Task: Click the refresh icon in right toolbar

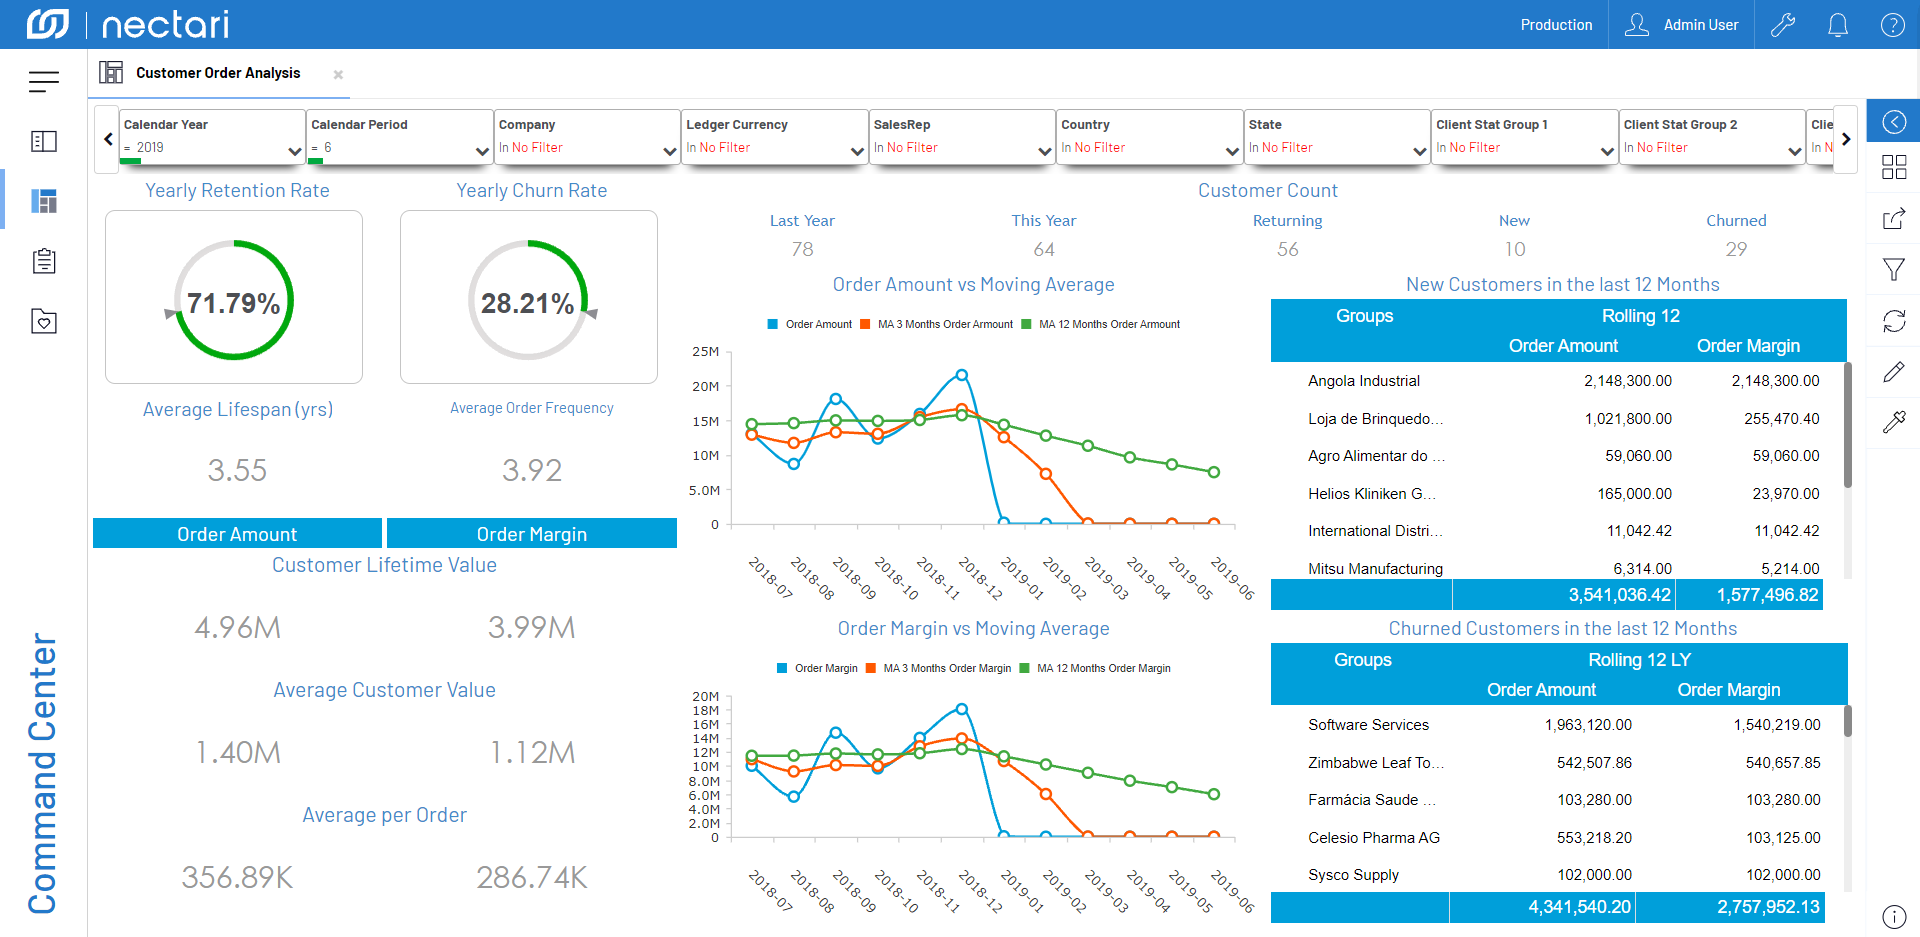Action: tap(1893, 321)
